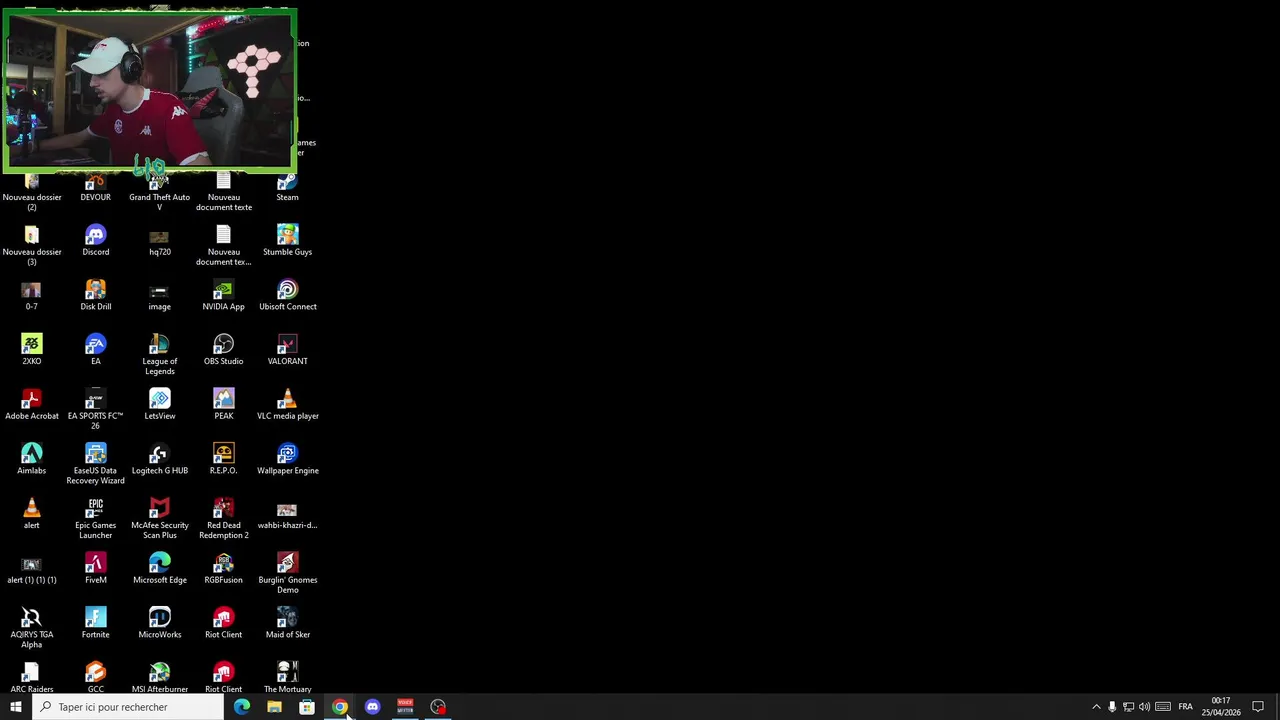Launch Burglin' Gnomes Demo shortcut
1280x720 pixels.
(x=287, y=574)
